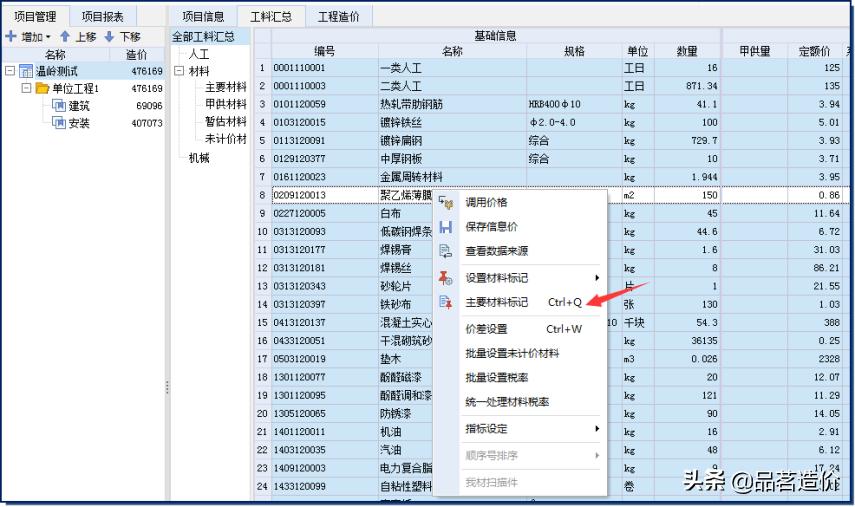Click the 温岭测试 project icon
The height and width of the screenshot is (507, 855).
click(26, 71)
